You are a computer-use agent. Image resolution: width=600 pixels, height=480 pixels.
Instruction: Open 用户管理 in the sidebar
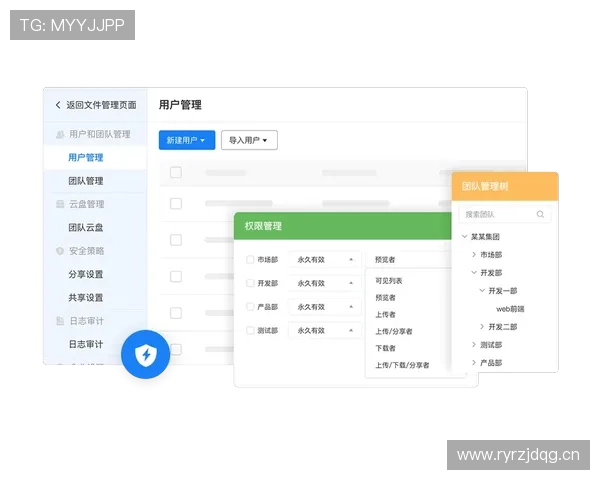point(86,158)
